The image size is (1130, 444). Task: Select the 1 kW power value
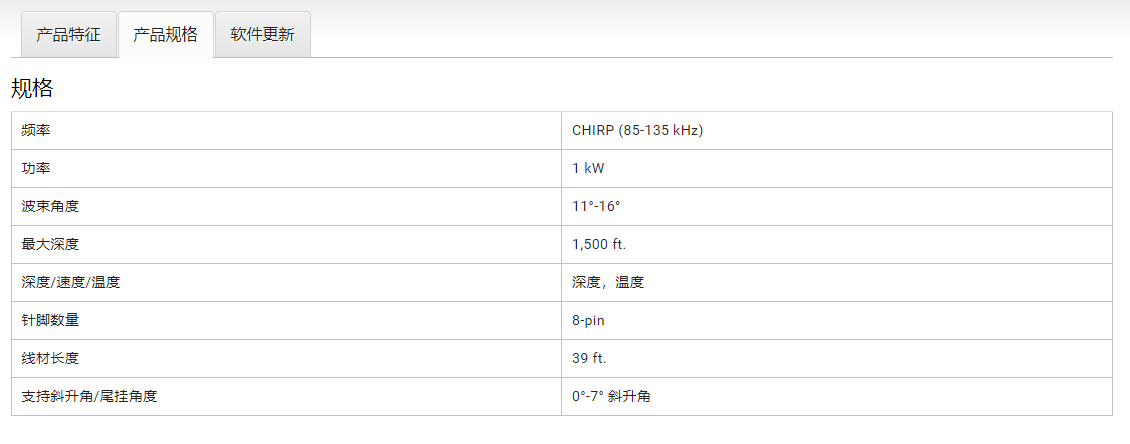[588, 169]
